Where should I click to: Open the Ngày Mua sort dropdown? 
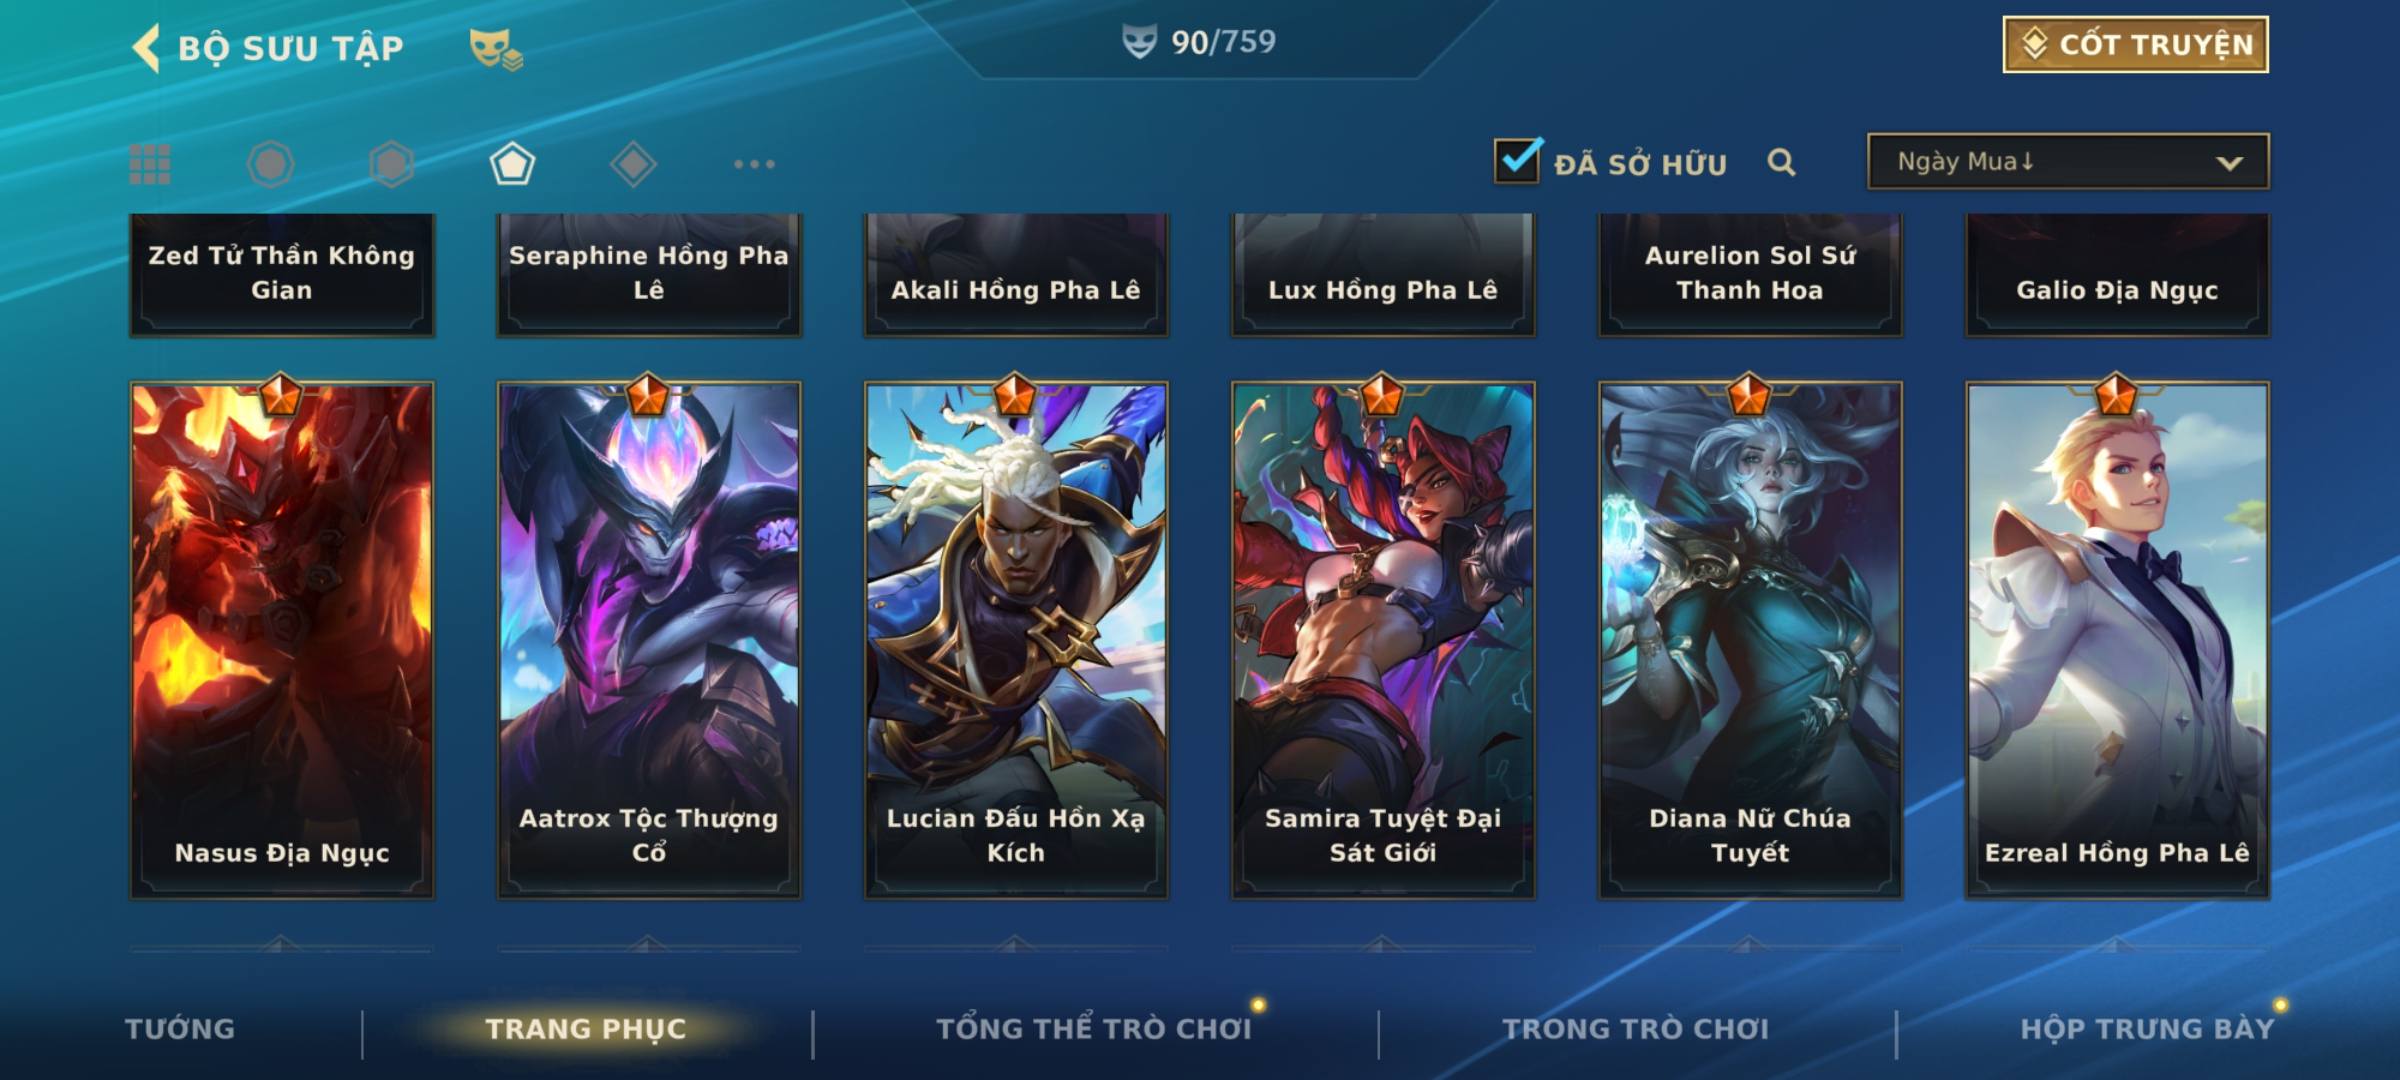click(x=2068, y=161)
